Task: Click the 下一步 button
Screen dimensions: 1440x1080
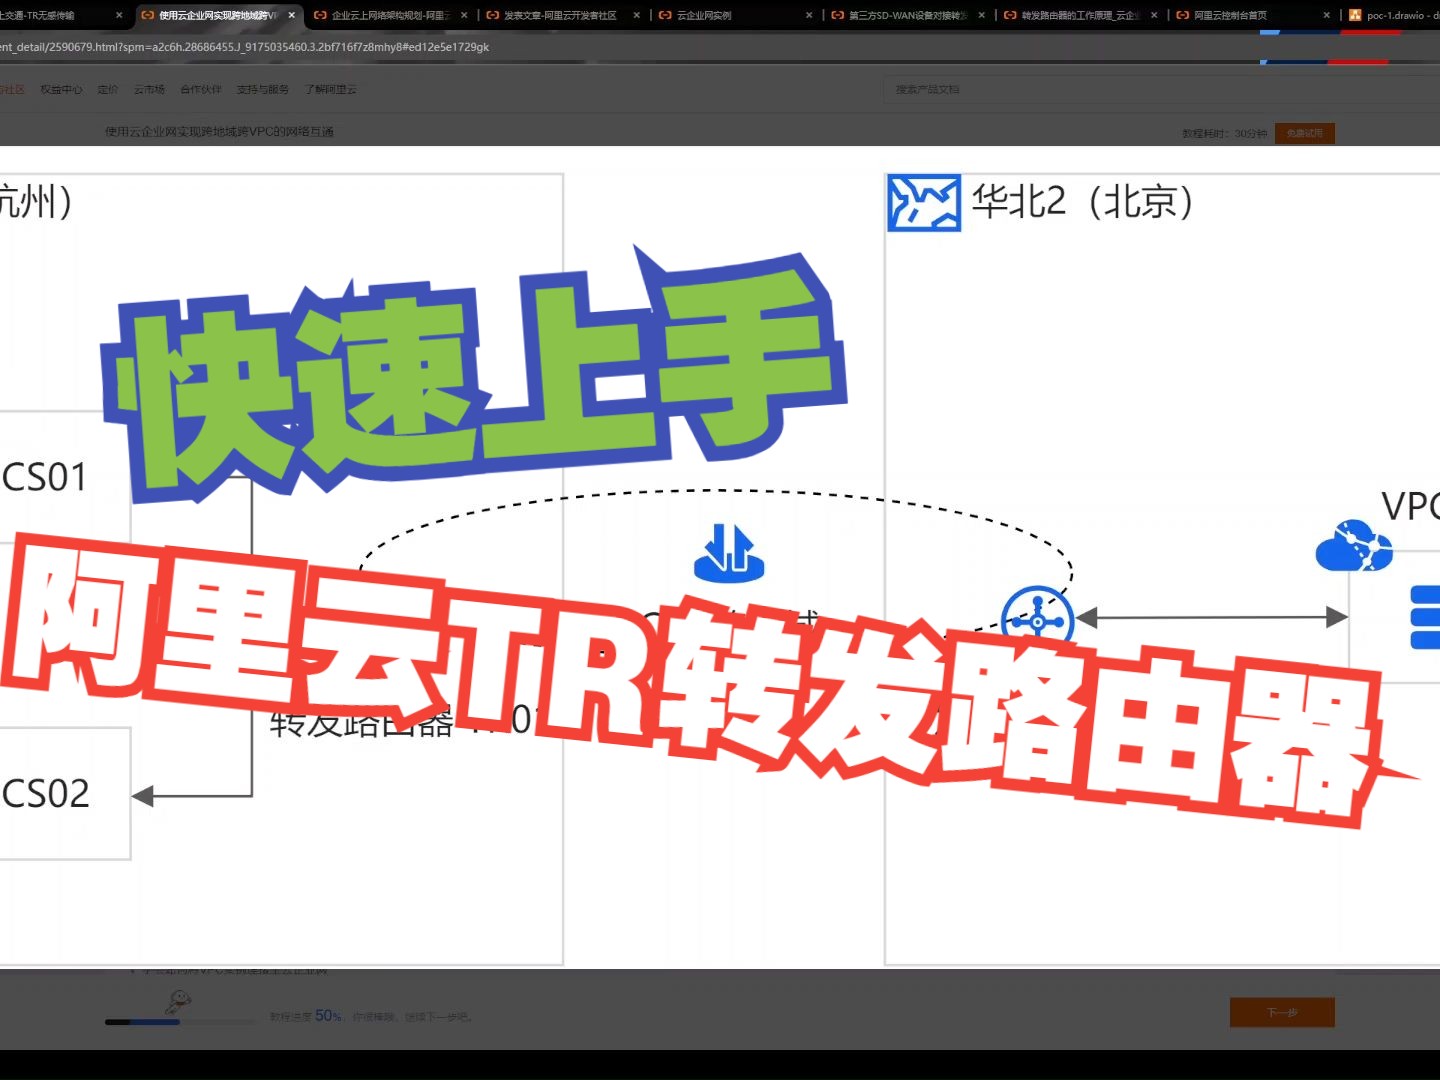Action: pos(1282,1012)
